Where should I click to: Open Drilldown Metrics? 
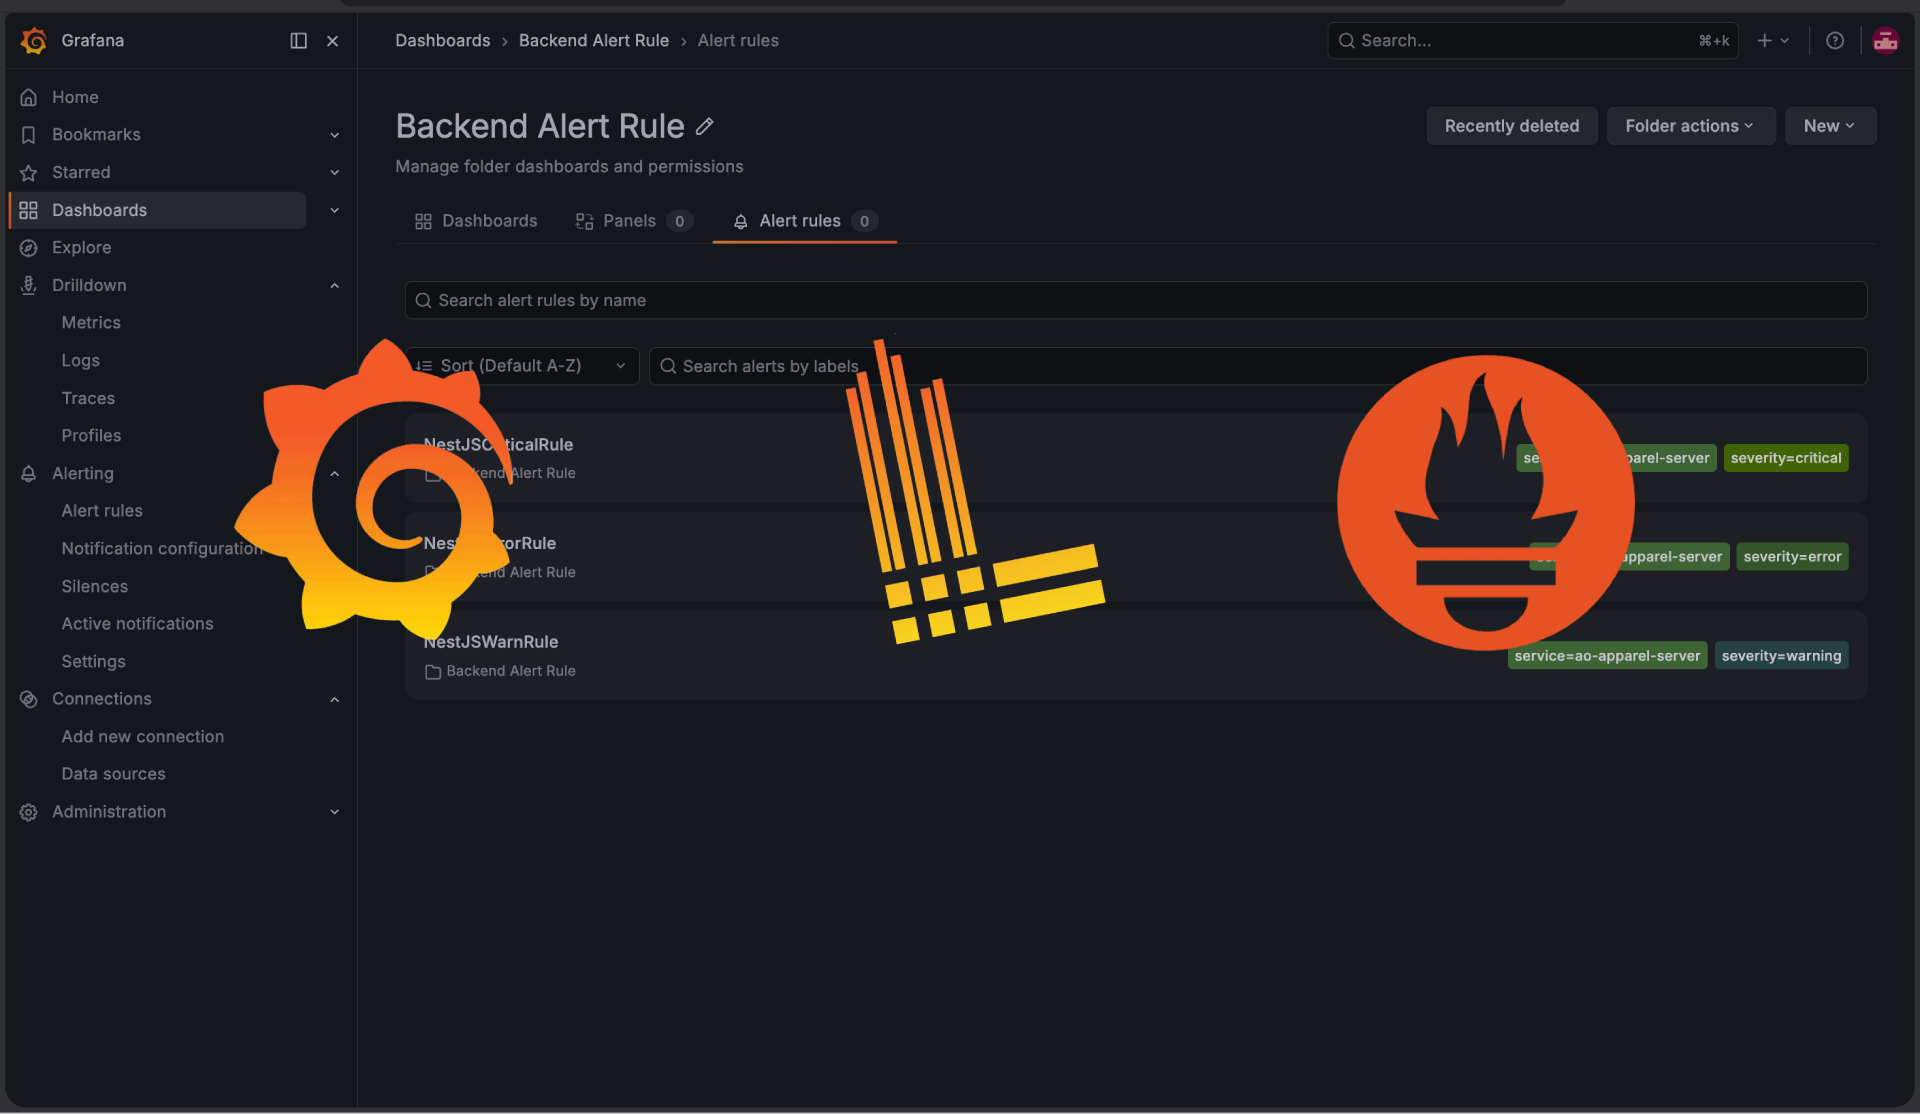point(91,322)
